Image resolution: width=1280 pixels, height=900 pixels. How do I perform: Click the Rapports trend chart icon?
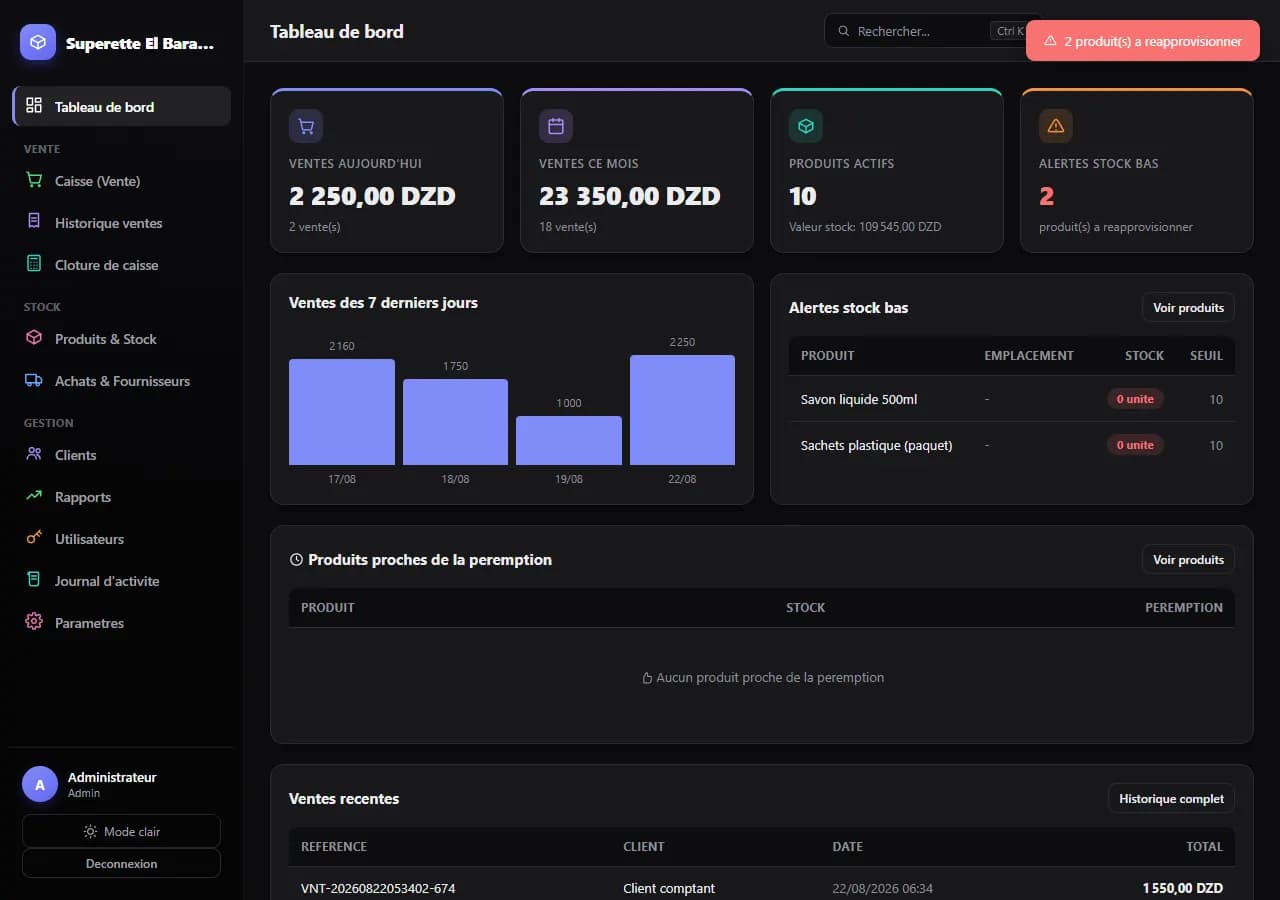tap(34, 497)
